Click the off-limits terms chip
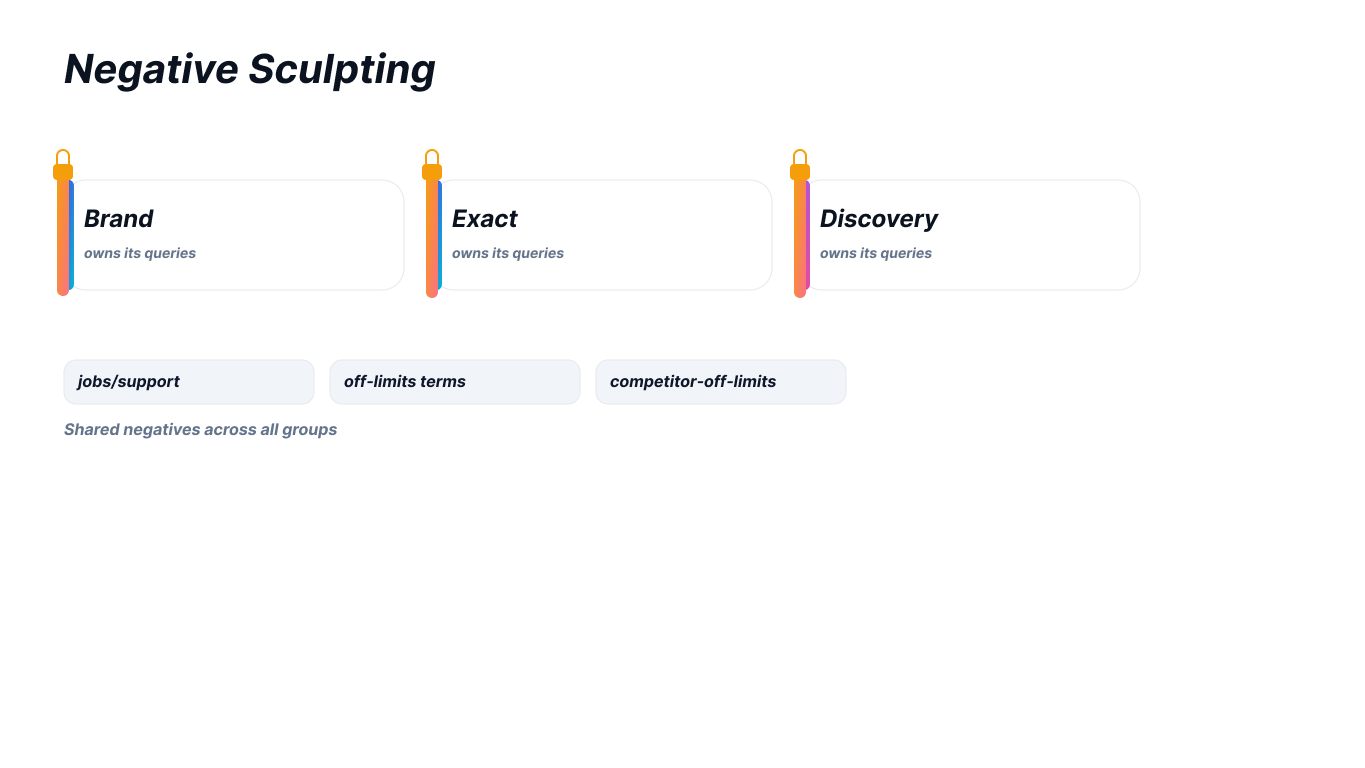This screenshot has width=1365, height=768. click(455, 382)
